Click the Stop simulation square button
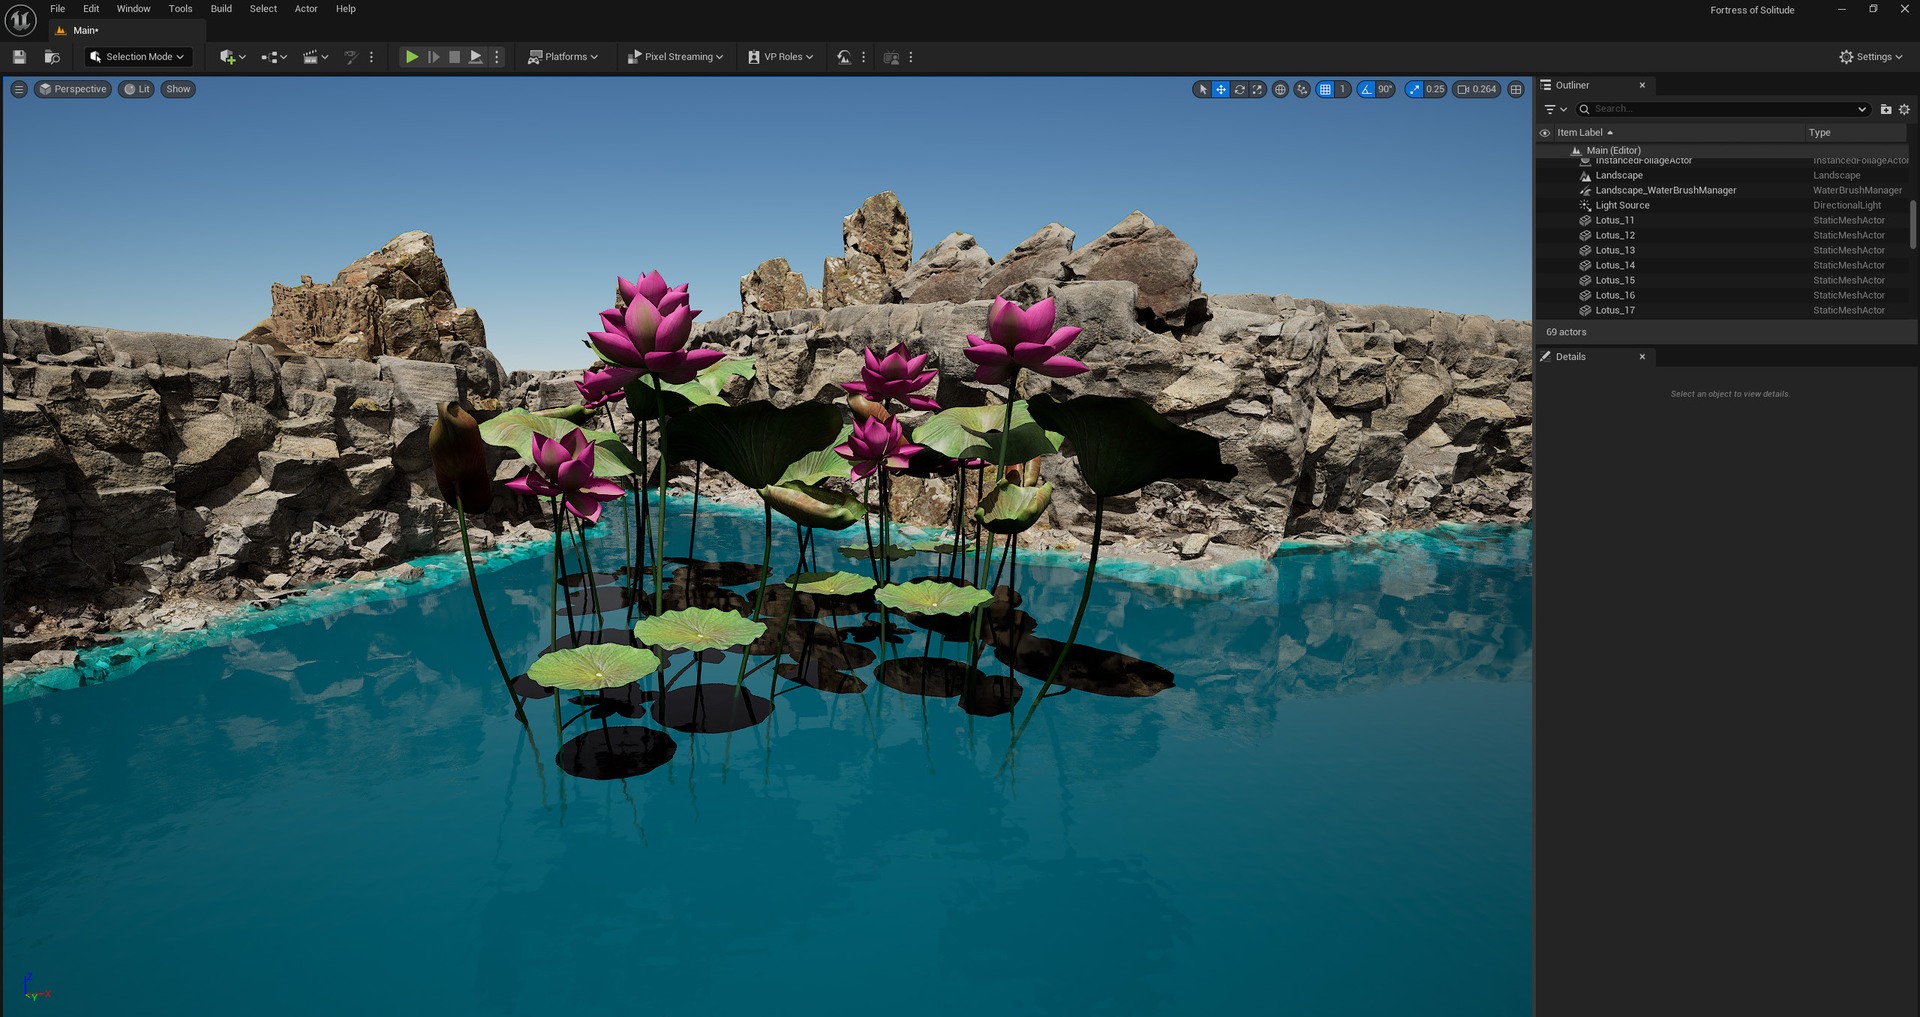 pyautogui.click(x=454, y=57)
